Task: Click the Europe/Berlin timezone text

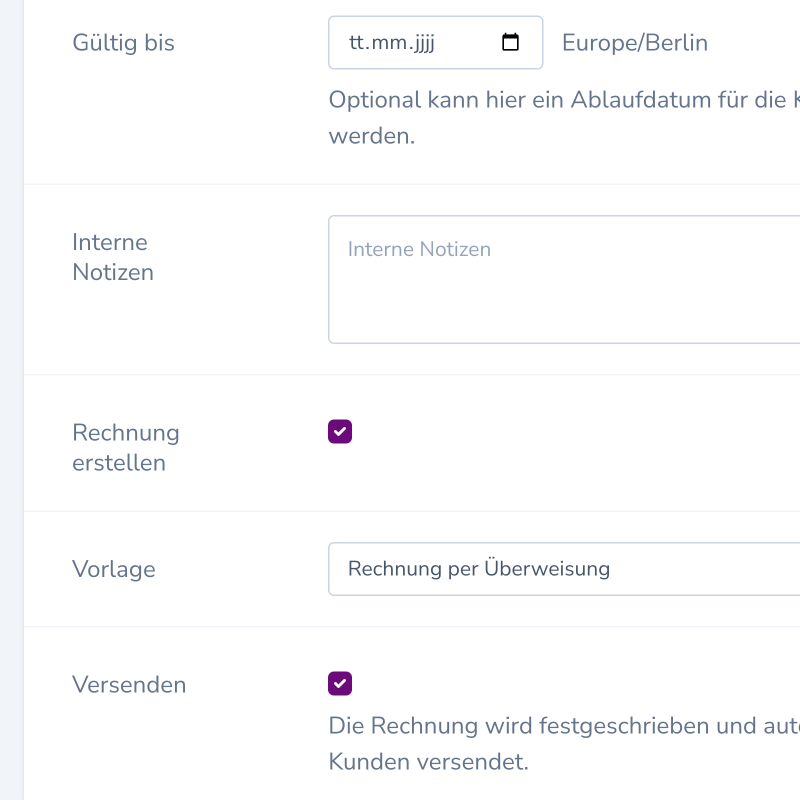Action: click(635, 43)
